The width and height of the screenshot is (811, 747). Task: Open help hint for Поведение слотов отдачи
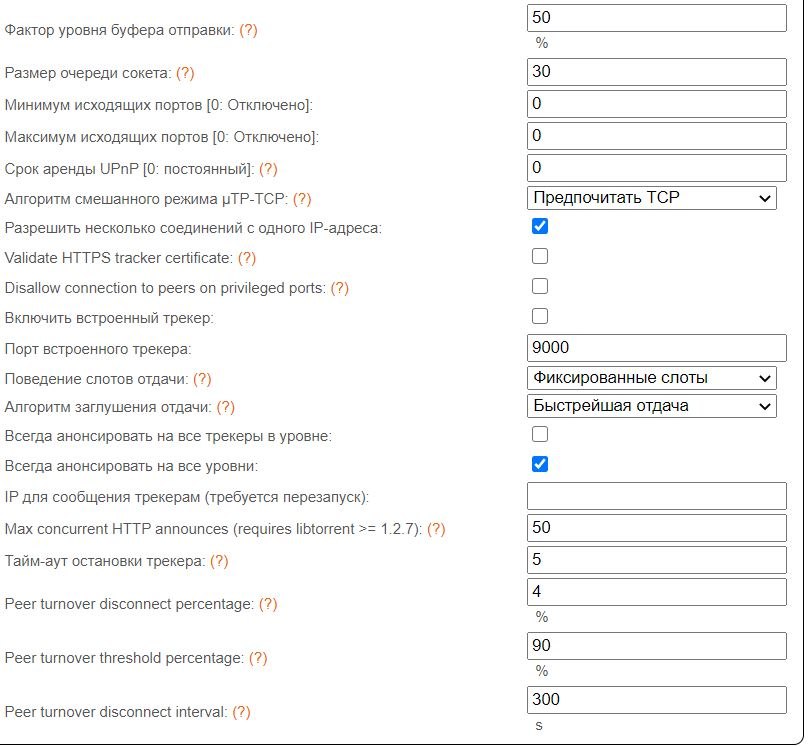tap(202, 379)
